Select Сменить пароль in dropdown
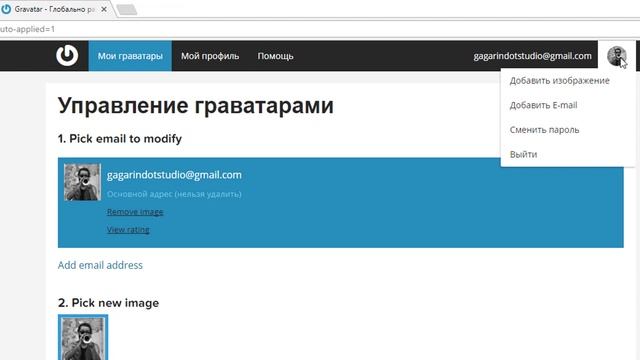Image resolution: width=640 pixels, height=360 pixels. (x=544, y=130)
